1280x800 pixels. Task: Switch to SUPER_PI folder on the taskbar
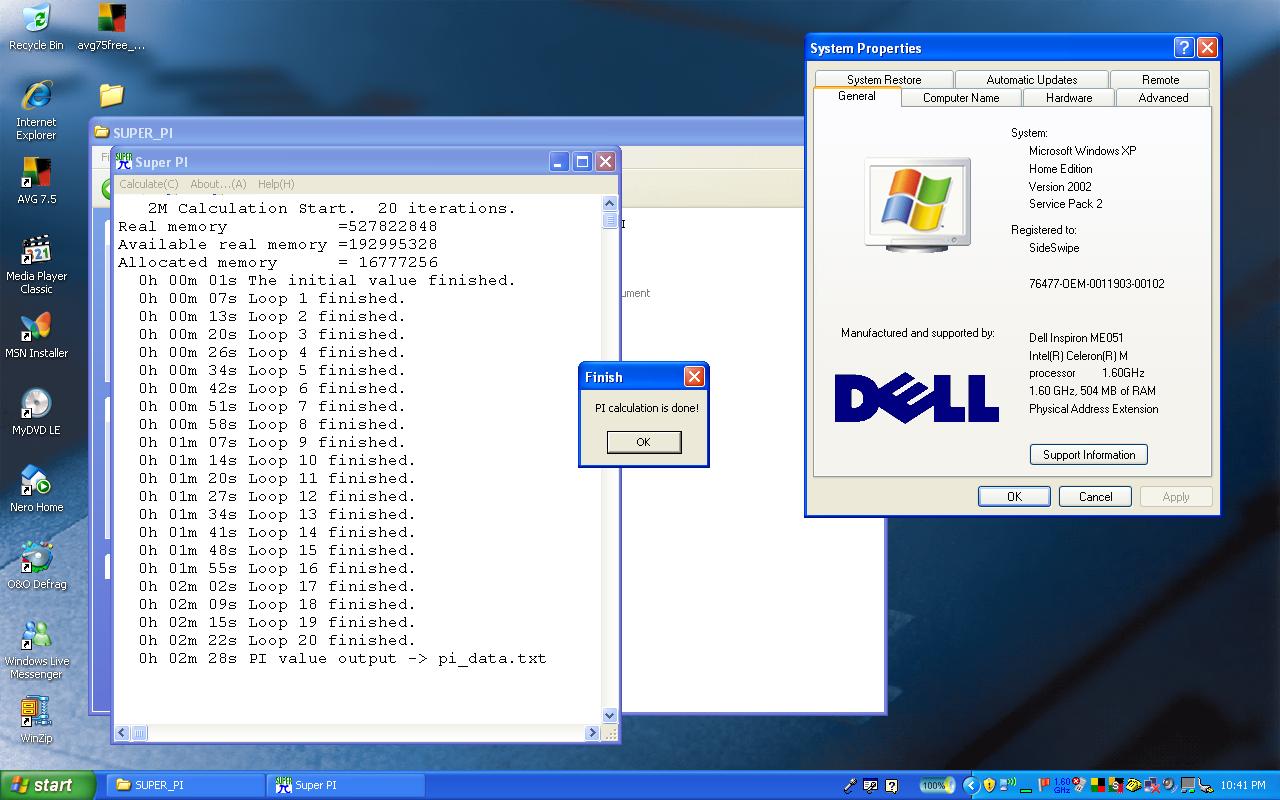(184, 785)
